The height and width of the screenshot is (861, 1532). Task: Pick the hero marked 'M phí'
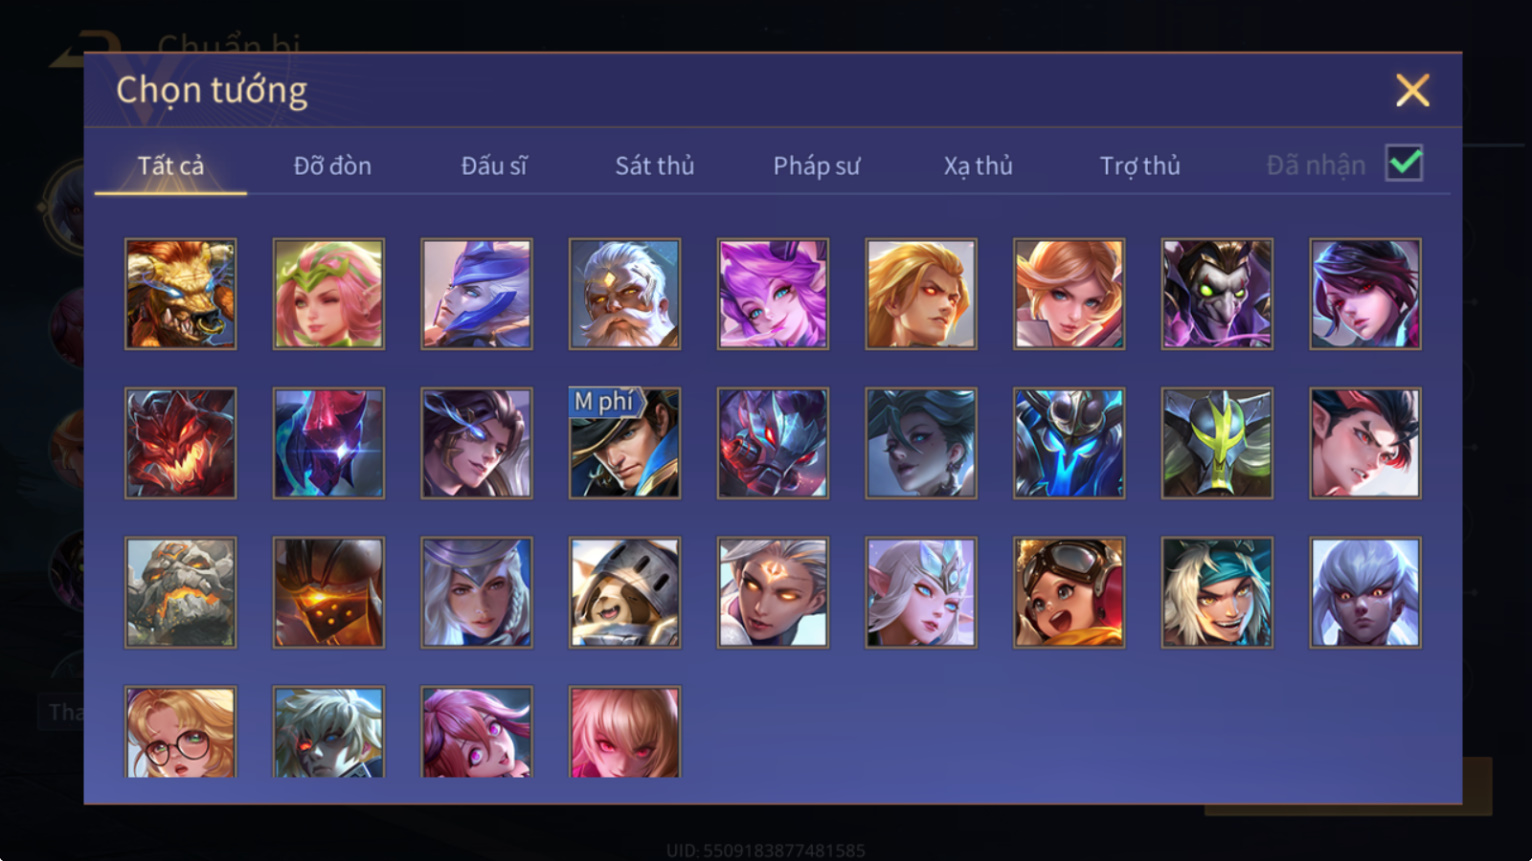(x=625, y=443)
